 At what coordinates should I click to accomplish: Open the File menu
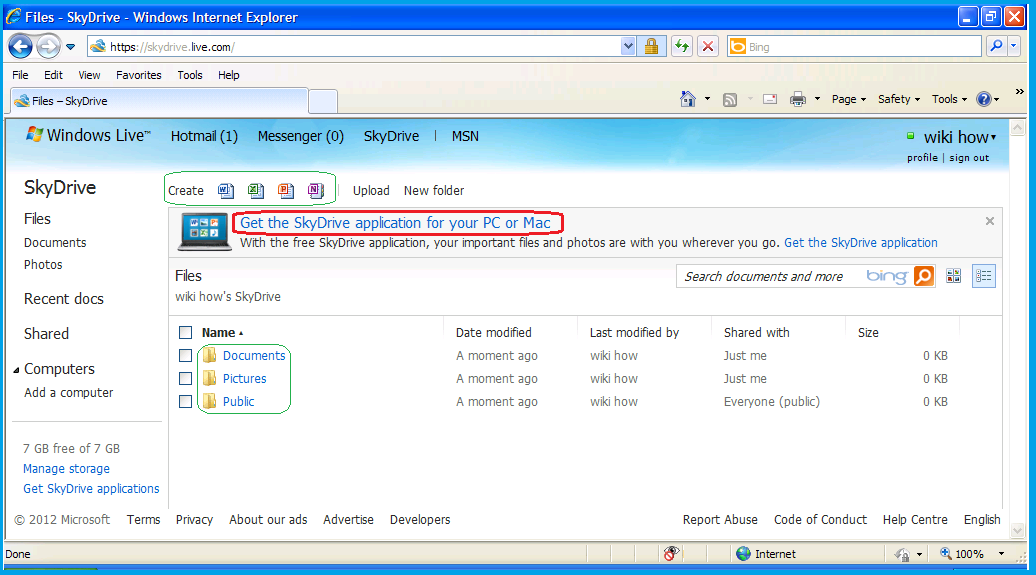[20, 75]
